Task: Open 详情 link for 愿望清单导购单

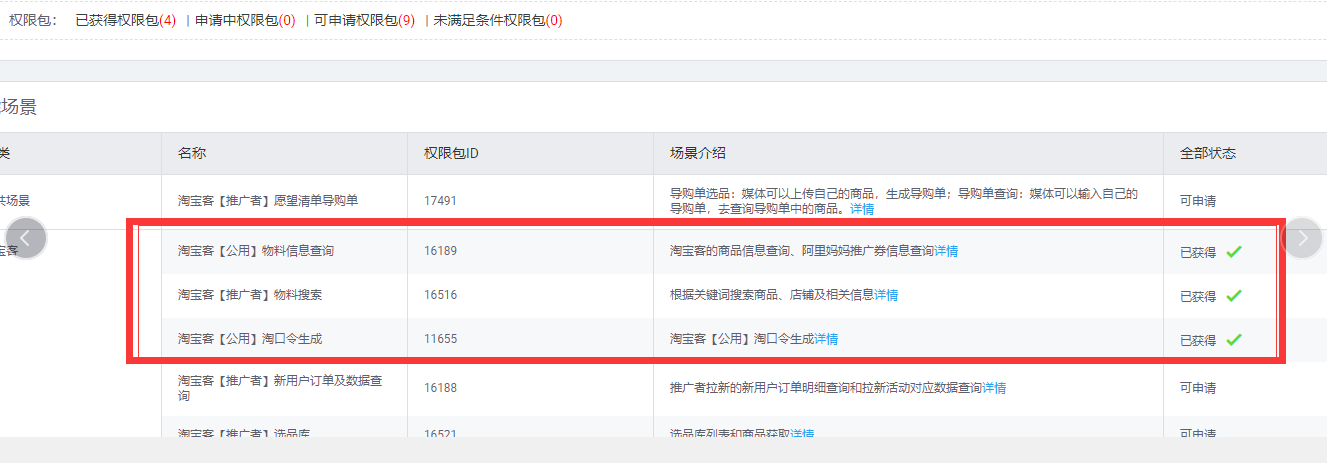Action: pos(862,209)
